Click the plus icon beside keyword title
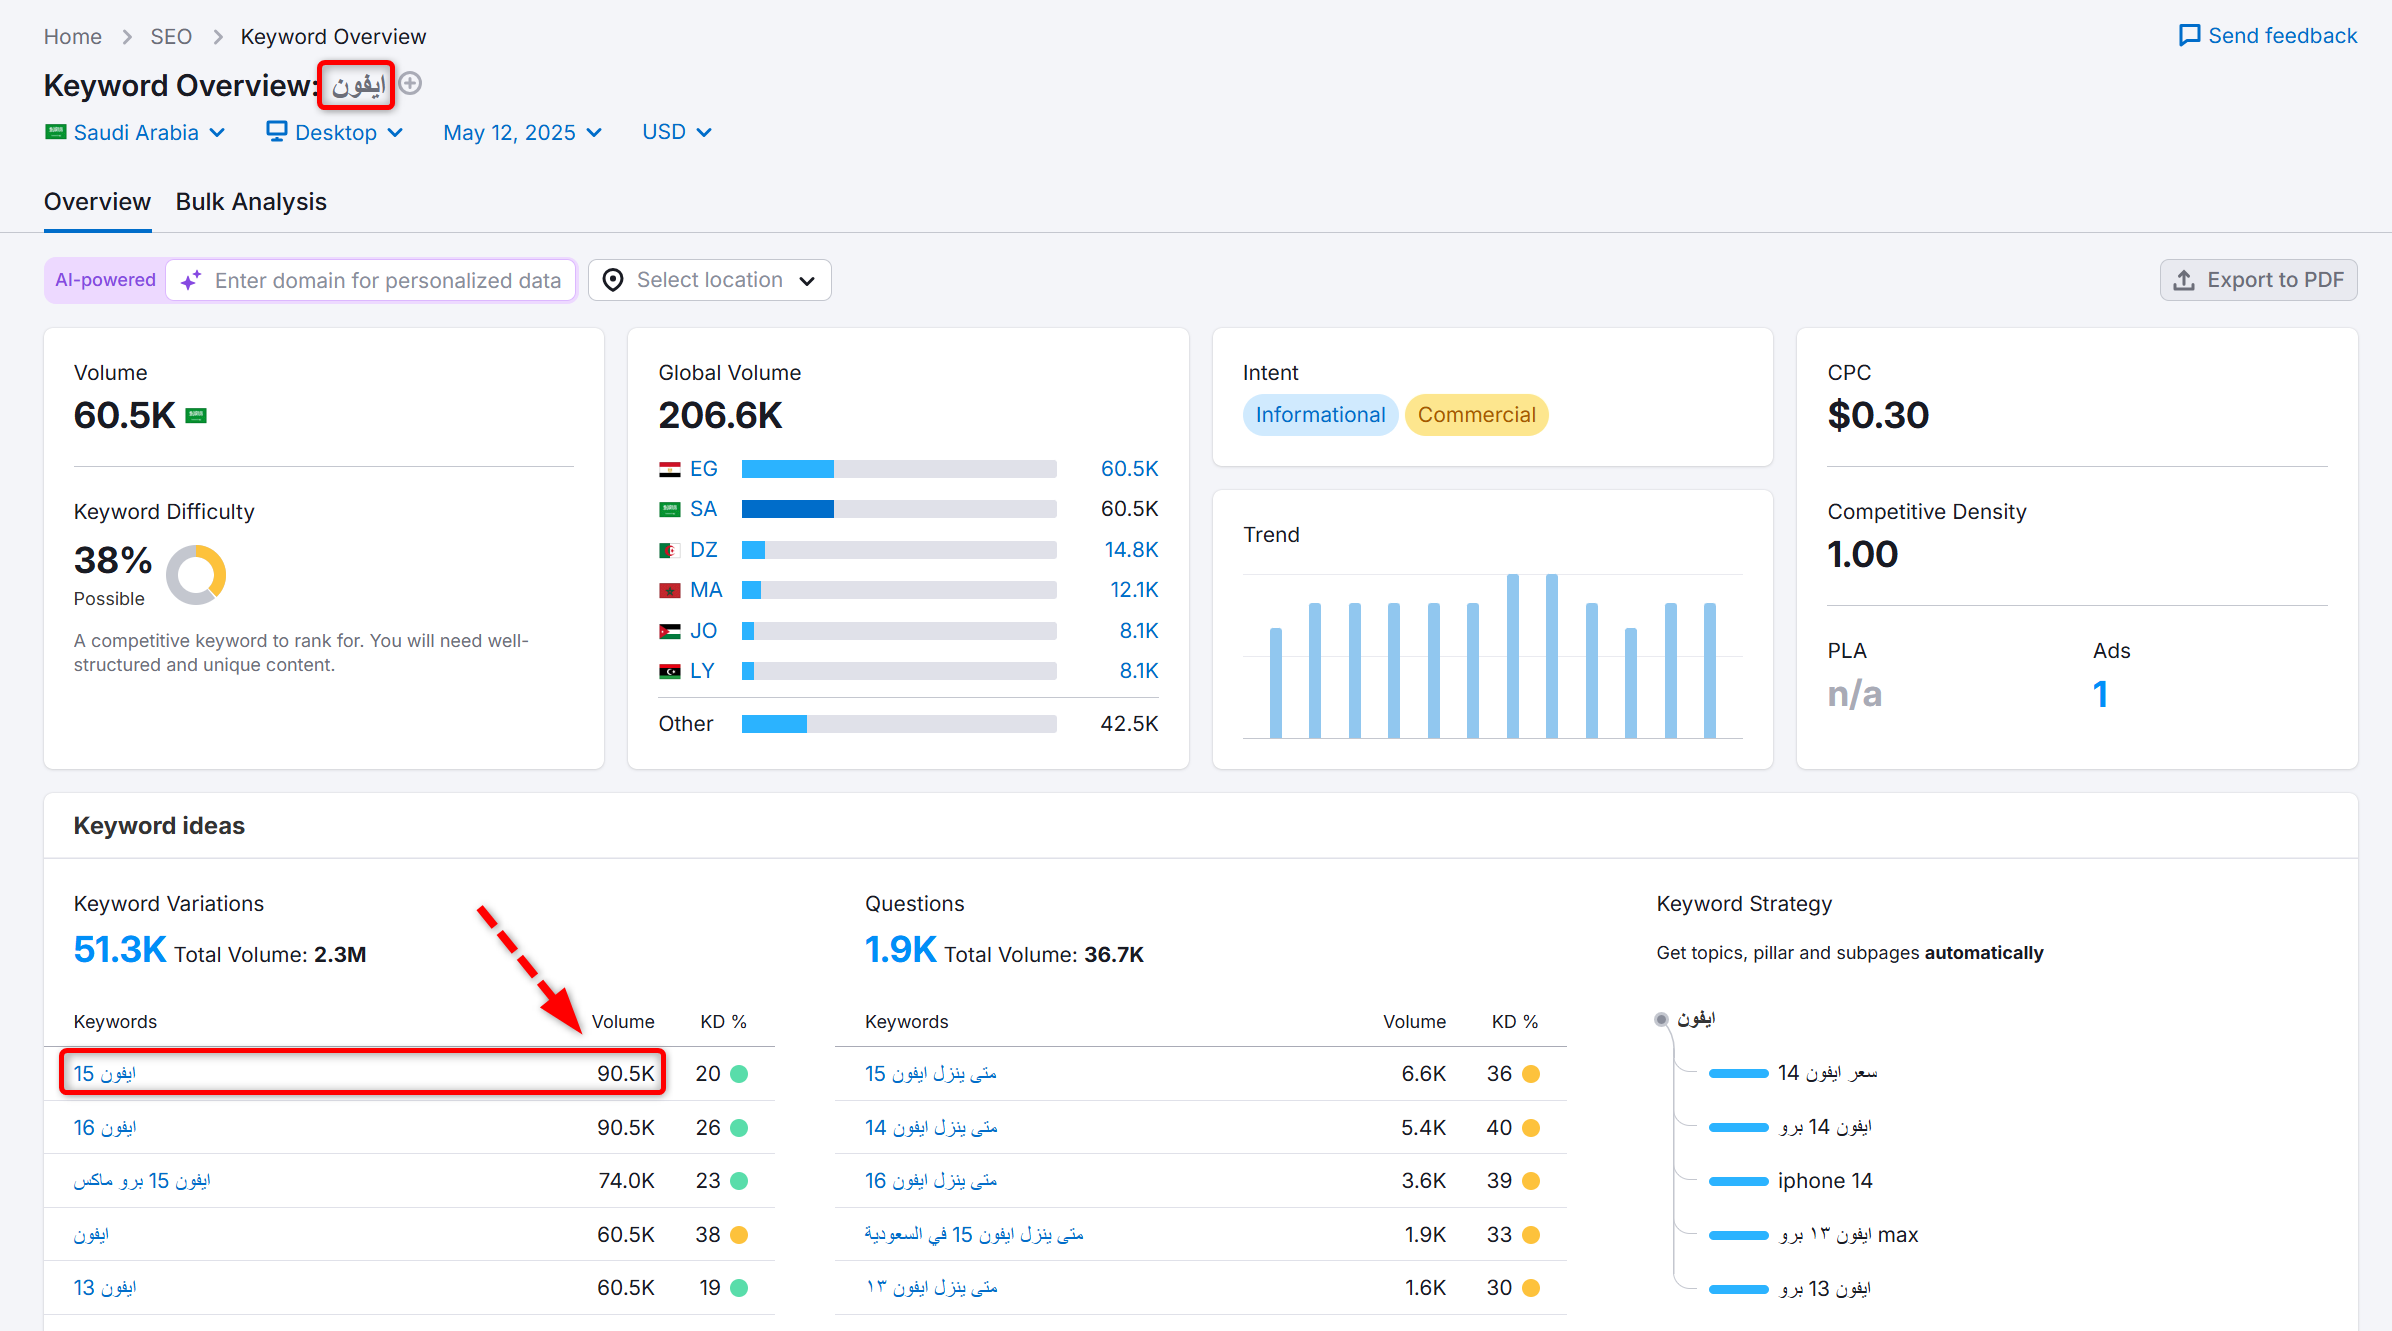Image resolution: width=2392 pixels, height=1331 pixels. pyautogui.click(x=410, y=84)
